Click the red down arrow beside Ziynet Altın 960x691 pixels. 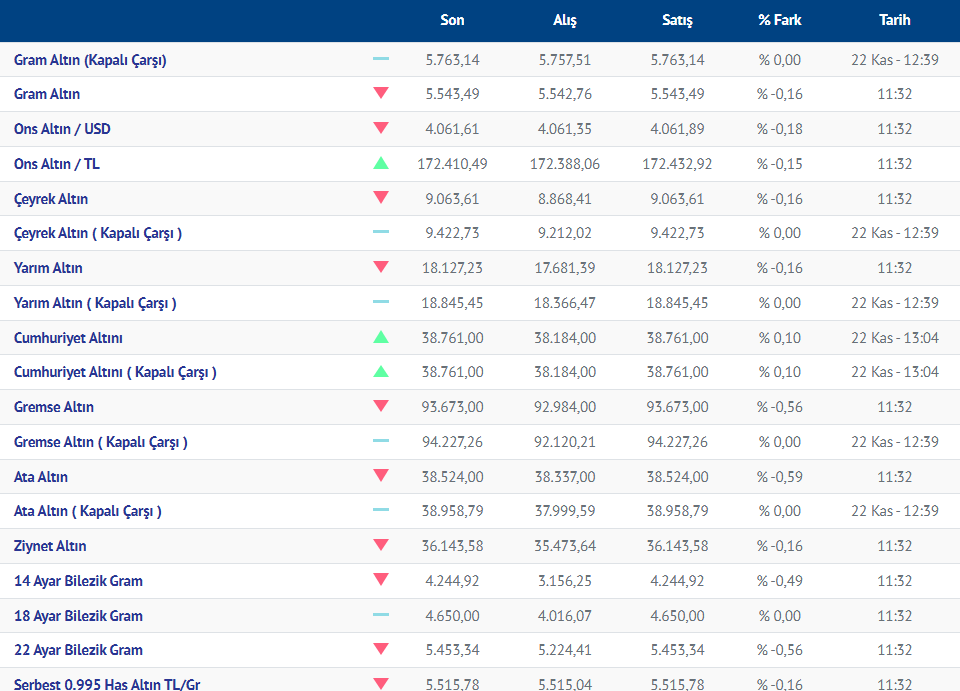pos(381,545)
